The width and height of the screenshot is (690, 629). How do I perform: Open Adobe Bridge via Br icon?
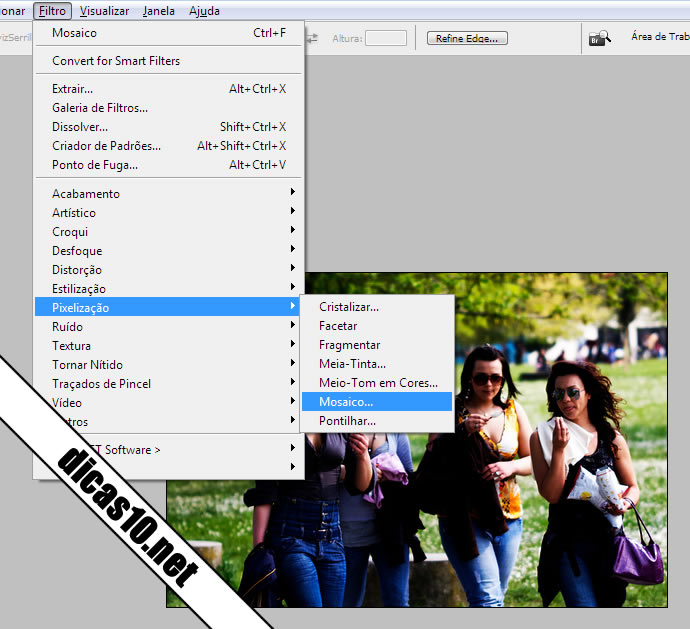point(599,38)
